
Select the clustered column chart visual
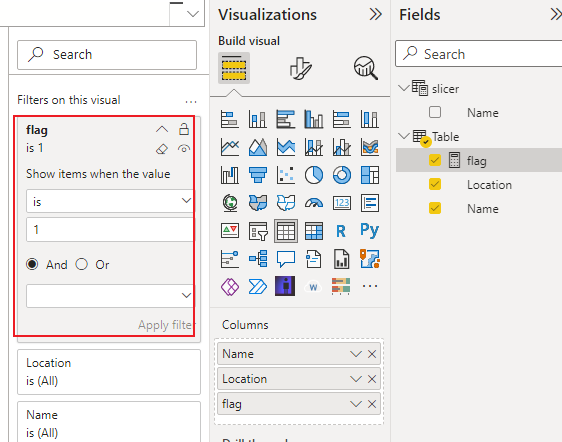314,119
